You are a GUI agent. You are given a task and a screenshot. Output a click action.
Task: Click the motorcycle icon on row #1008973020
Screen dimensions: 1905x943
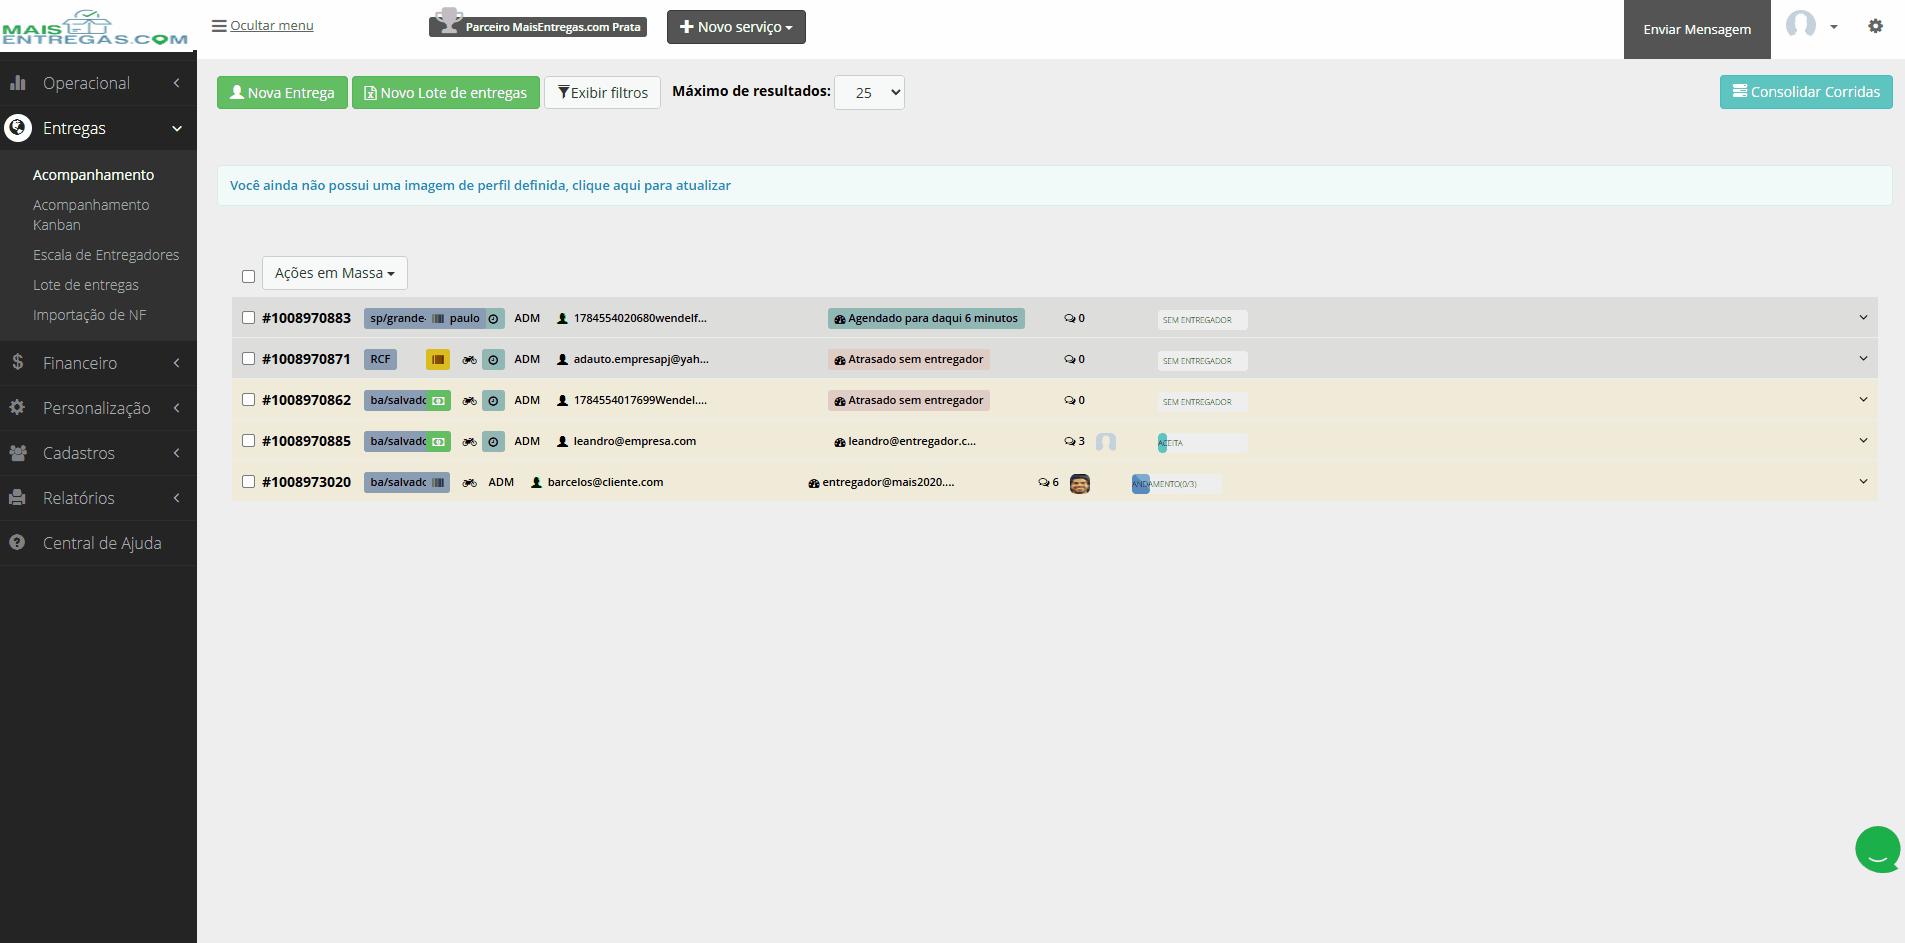point(469,483)
